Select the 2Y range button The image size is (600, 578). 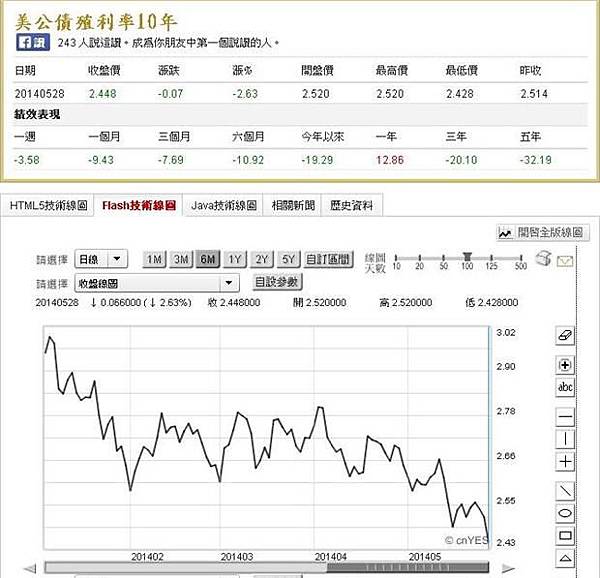coord(262,259)
